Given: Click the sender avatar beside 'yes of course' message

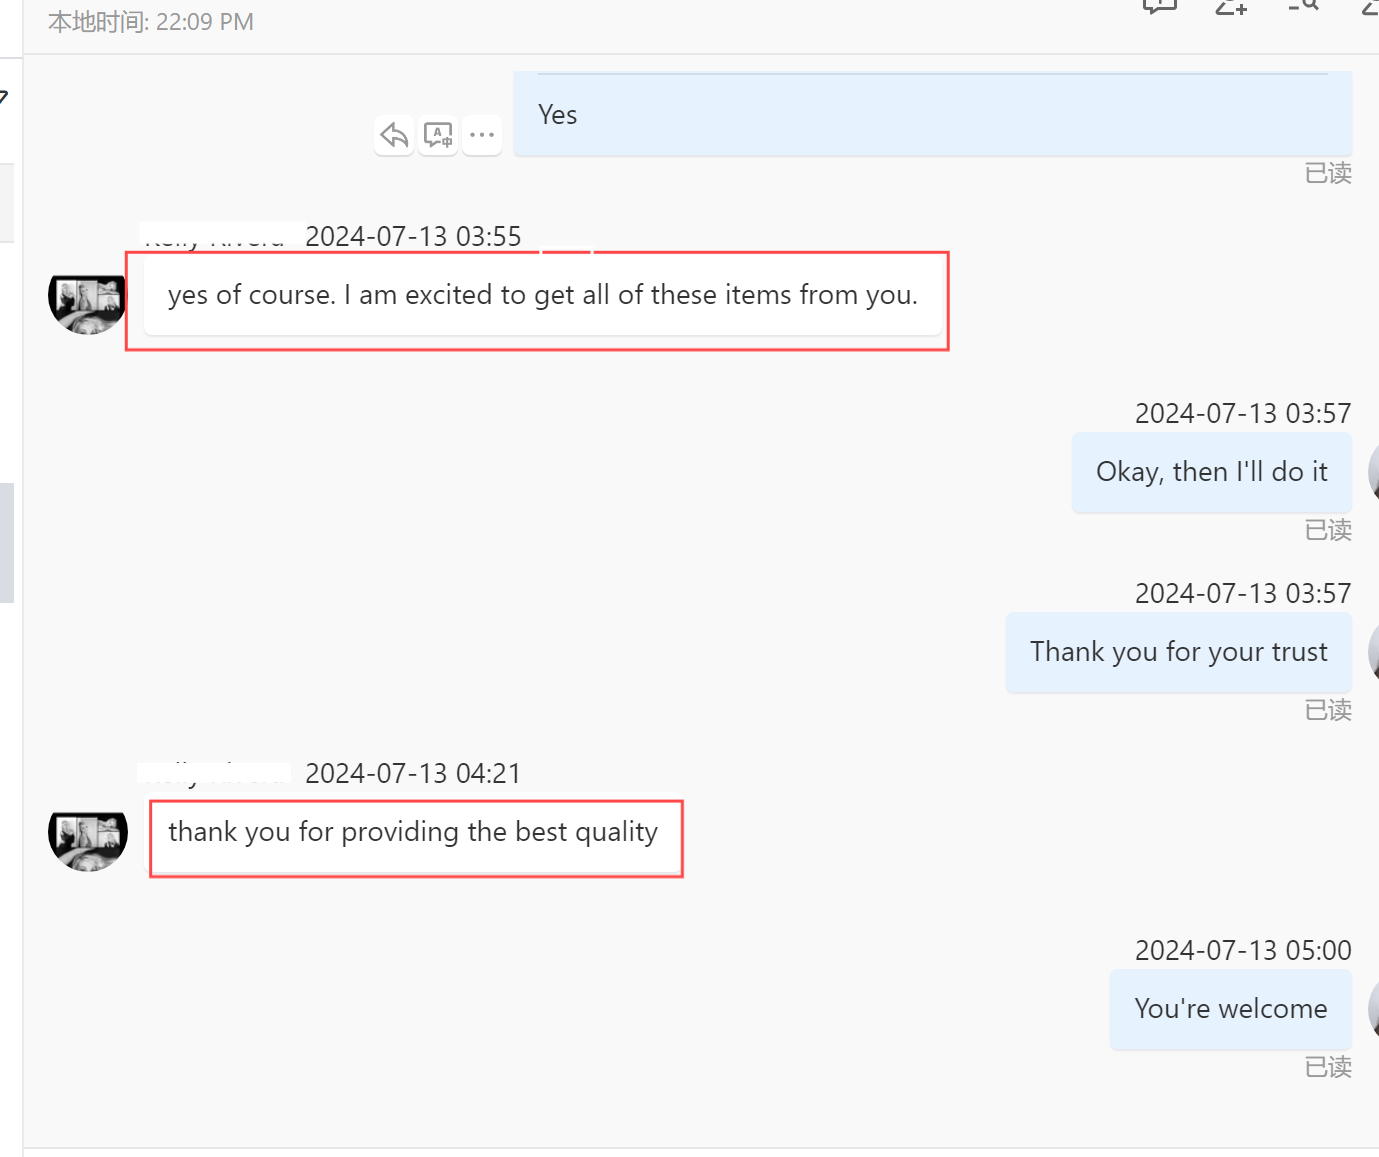Looking at the screenshot, I should pos(88,296).
